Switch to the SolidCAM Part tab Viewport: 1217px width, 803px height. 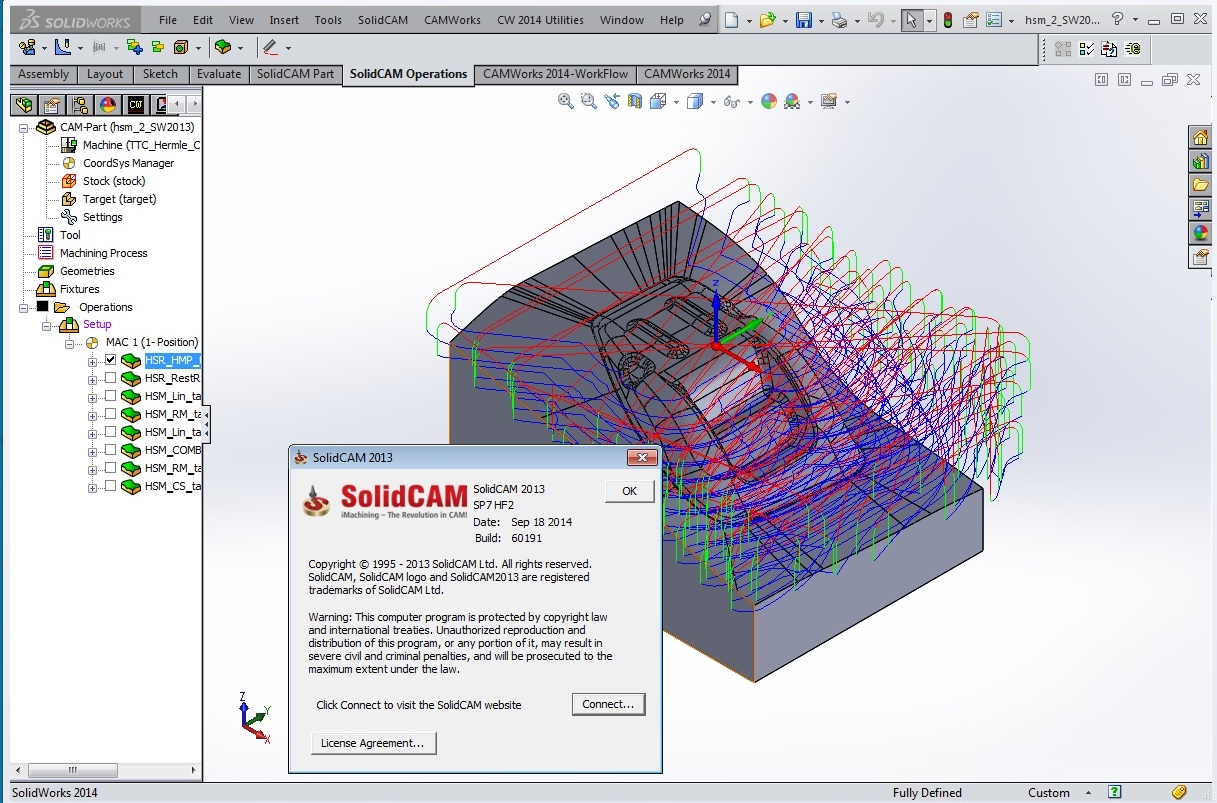[x=295, y=74]
